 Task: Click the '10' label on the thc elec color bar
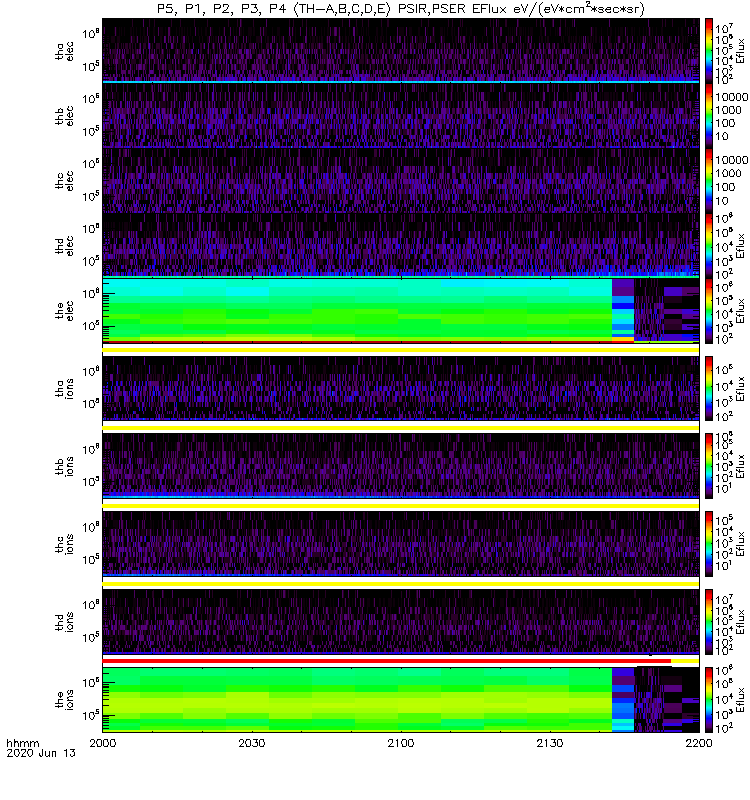[x=722, y=201]
